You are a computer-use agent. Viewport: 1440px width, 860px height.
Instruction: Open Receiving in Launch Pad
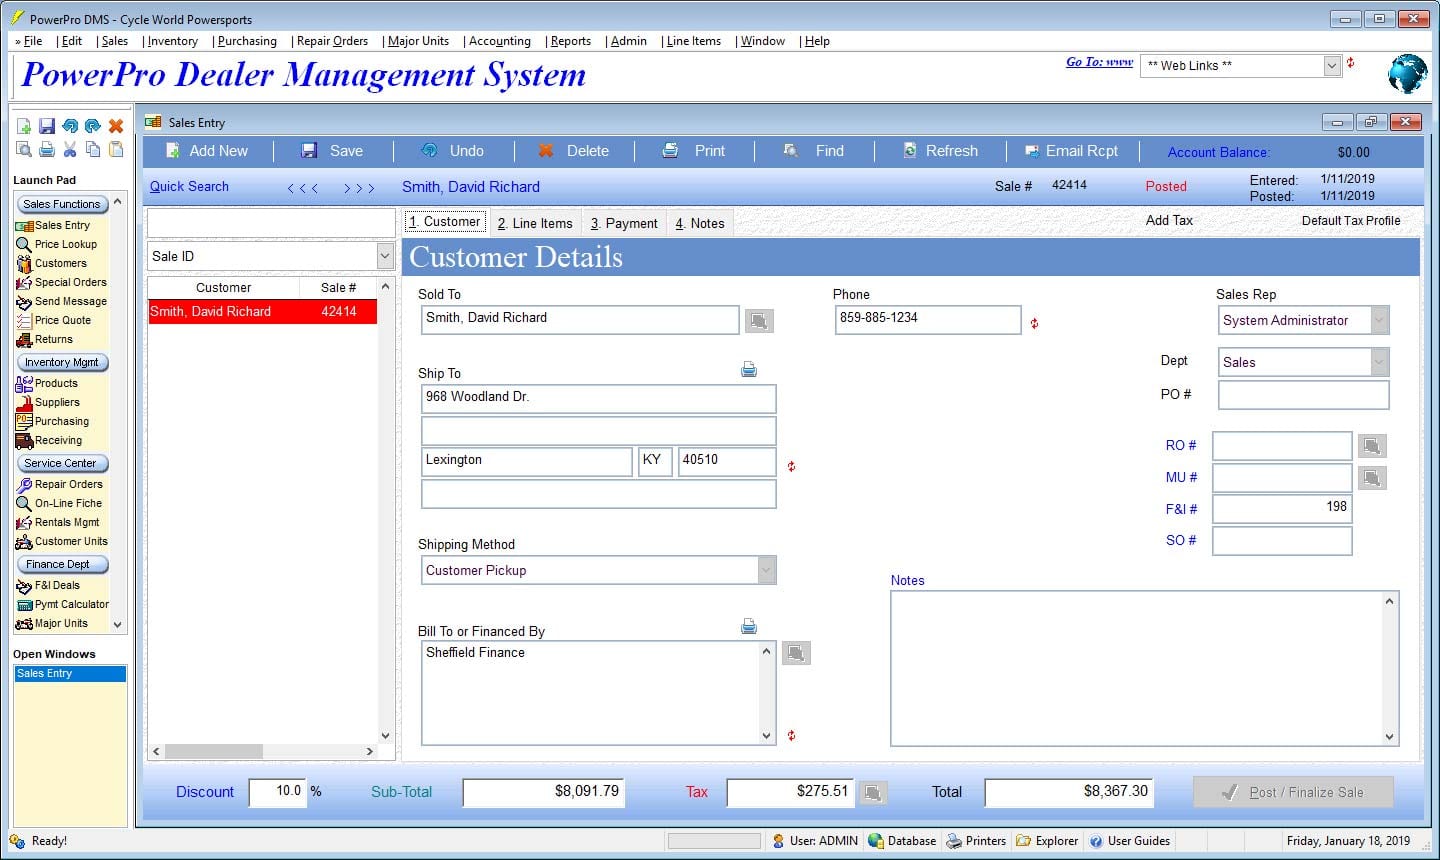[49, 440]
